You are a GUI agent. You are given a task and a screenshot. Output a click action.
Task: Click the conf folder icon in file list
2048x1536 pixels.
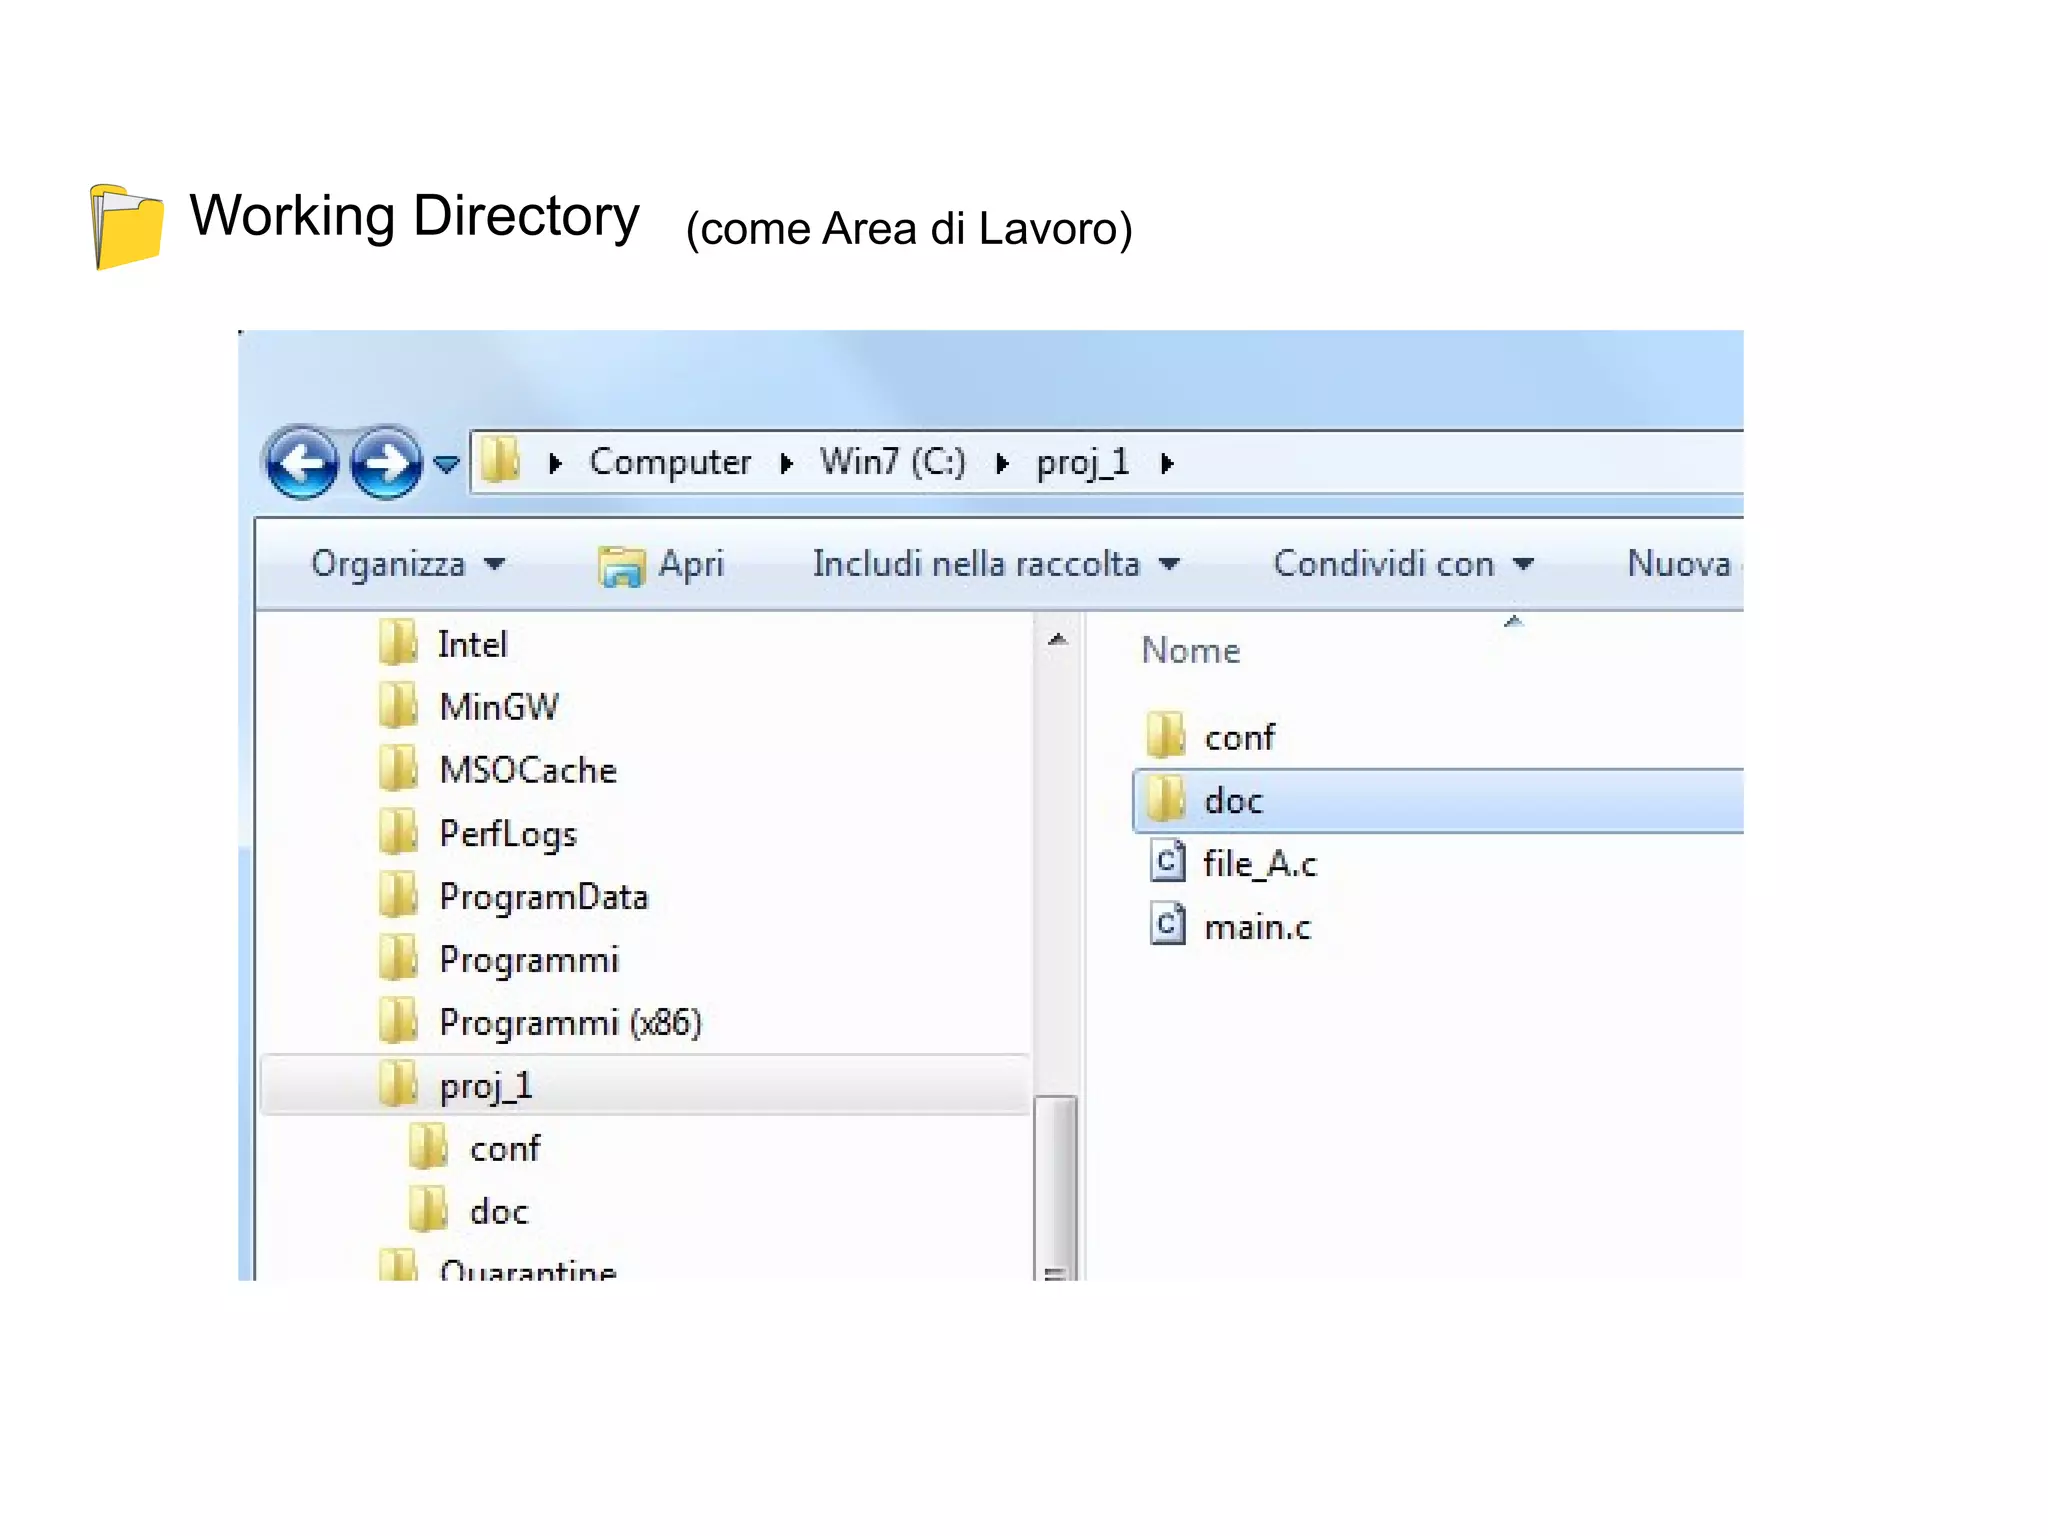(1166, 735)
